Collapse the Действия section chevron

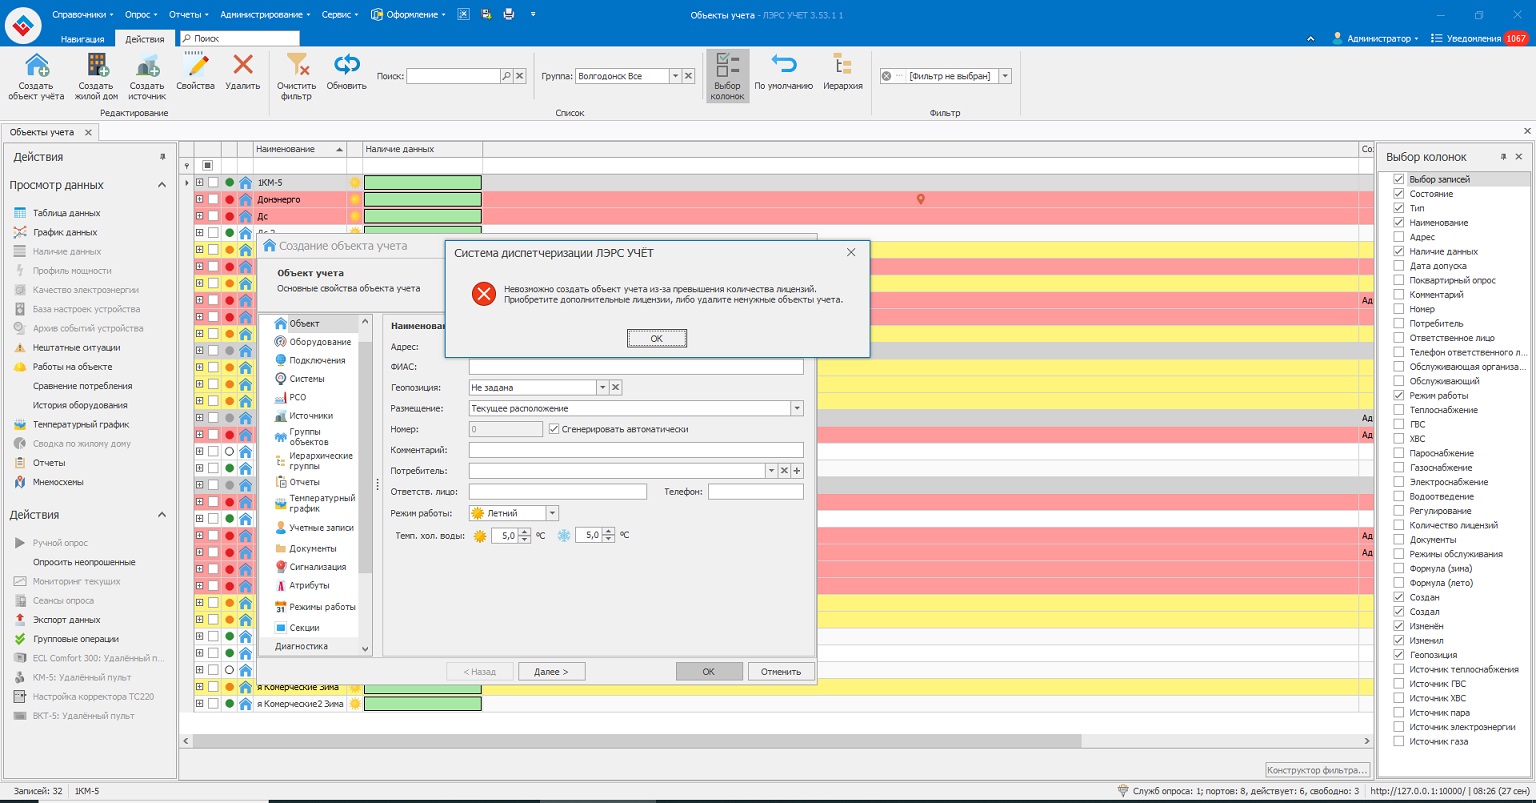(x=162, y=515)
